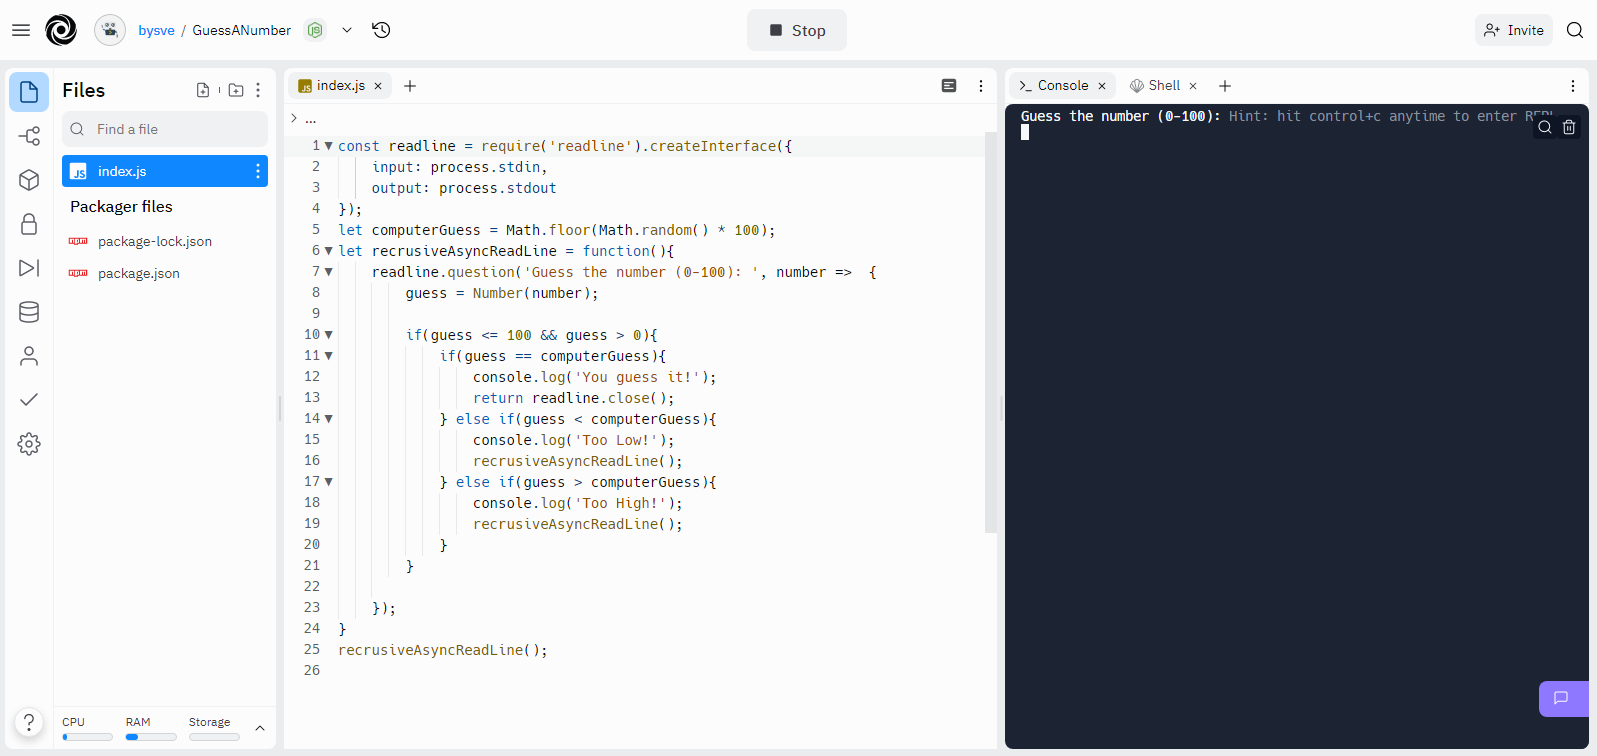
Task: Open the bysve profile link
Action: pyautogui.click(x=156, y=31)
